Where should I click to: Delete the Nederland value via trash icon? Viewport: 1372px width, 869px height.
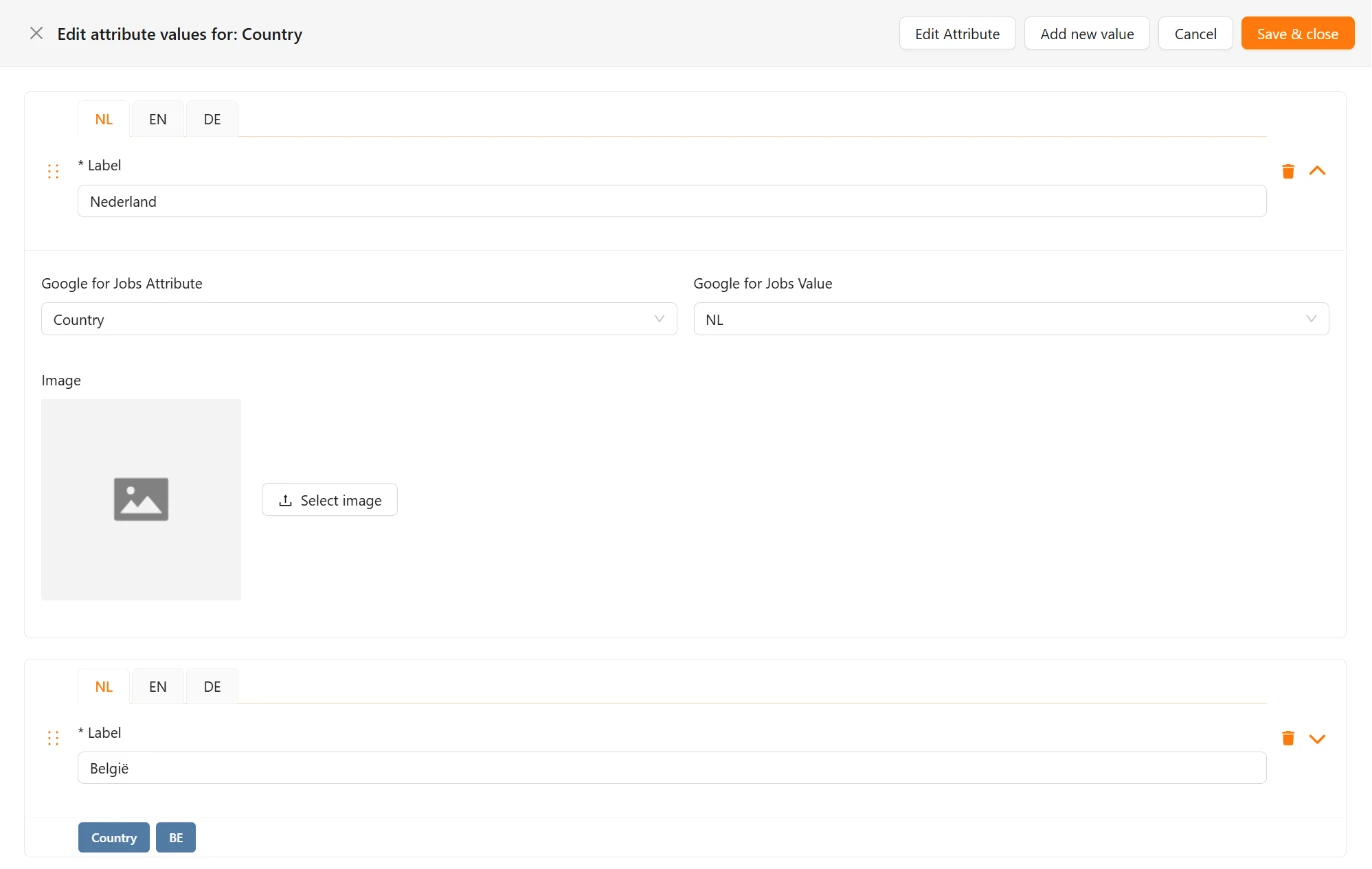[x=1288, y=171]
